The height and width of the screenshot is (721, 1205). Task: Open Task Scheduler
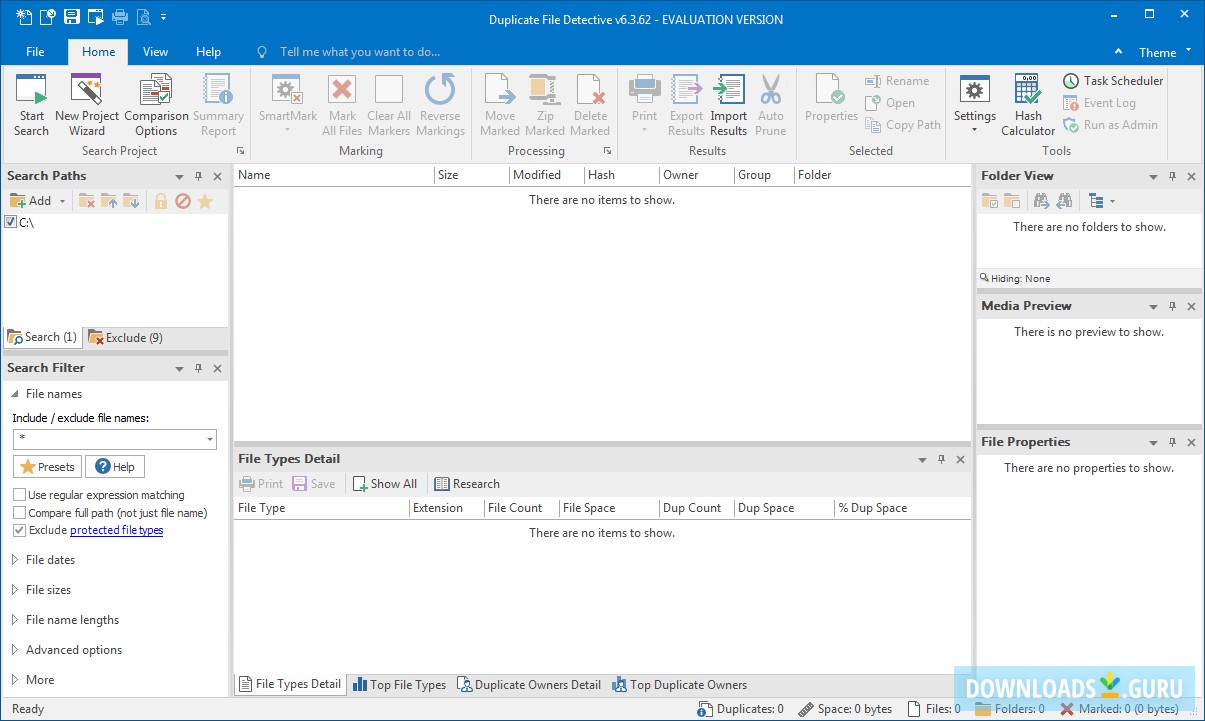pos(1113,81)
